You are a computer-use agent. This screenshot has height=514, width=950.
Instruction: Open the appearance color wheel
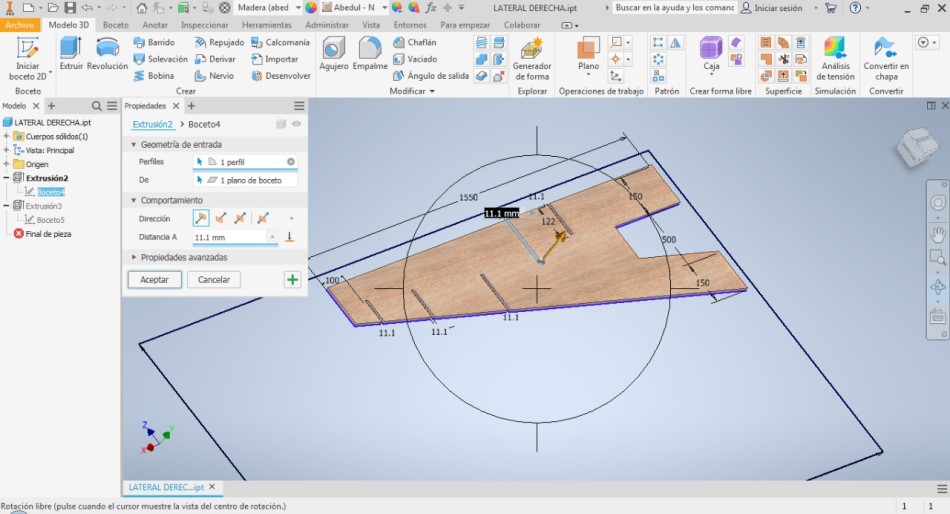(311, 8)
